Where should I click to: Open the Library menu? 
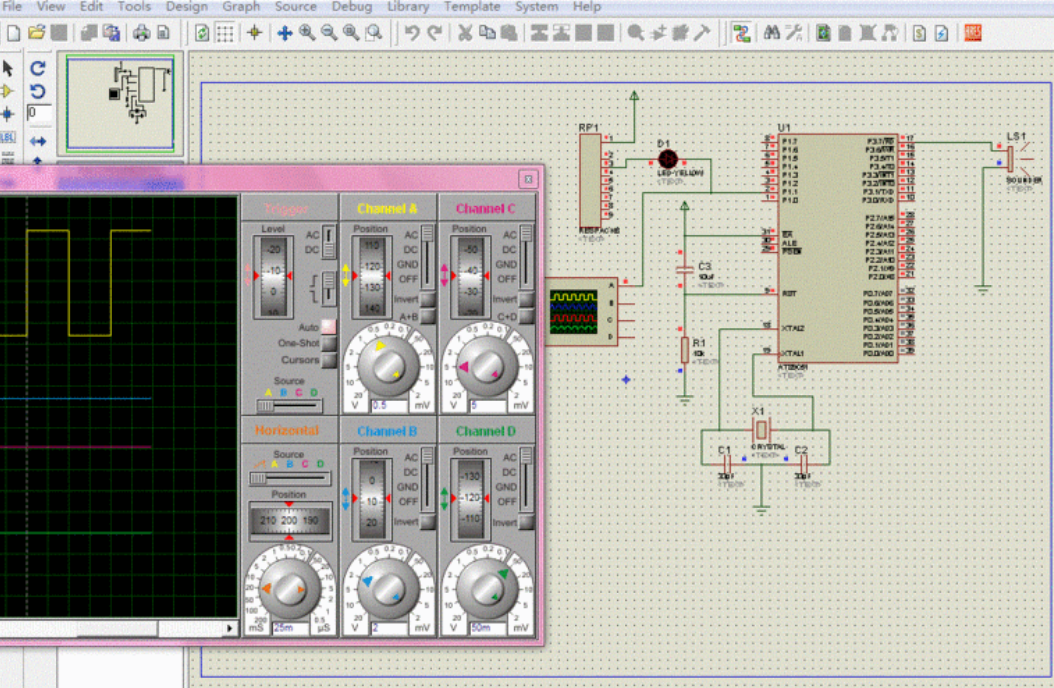tap(407, 6)
